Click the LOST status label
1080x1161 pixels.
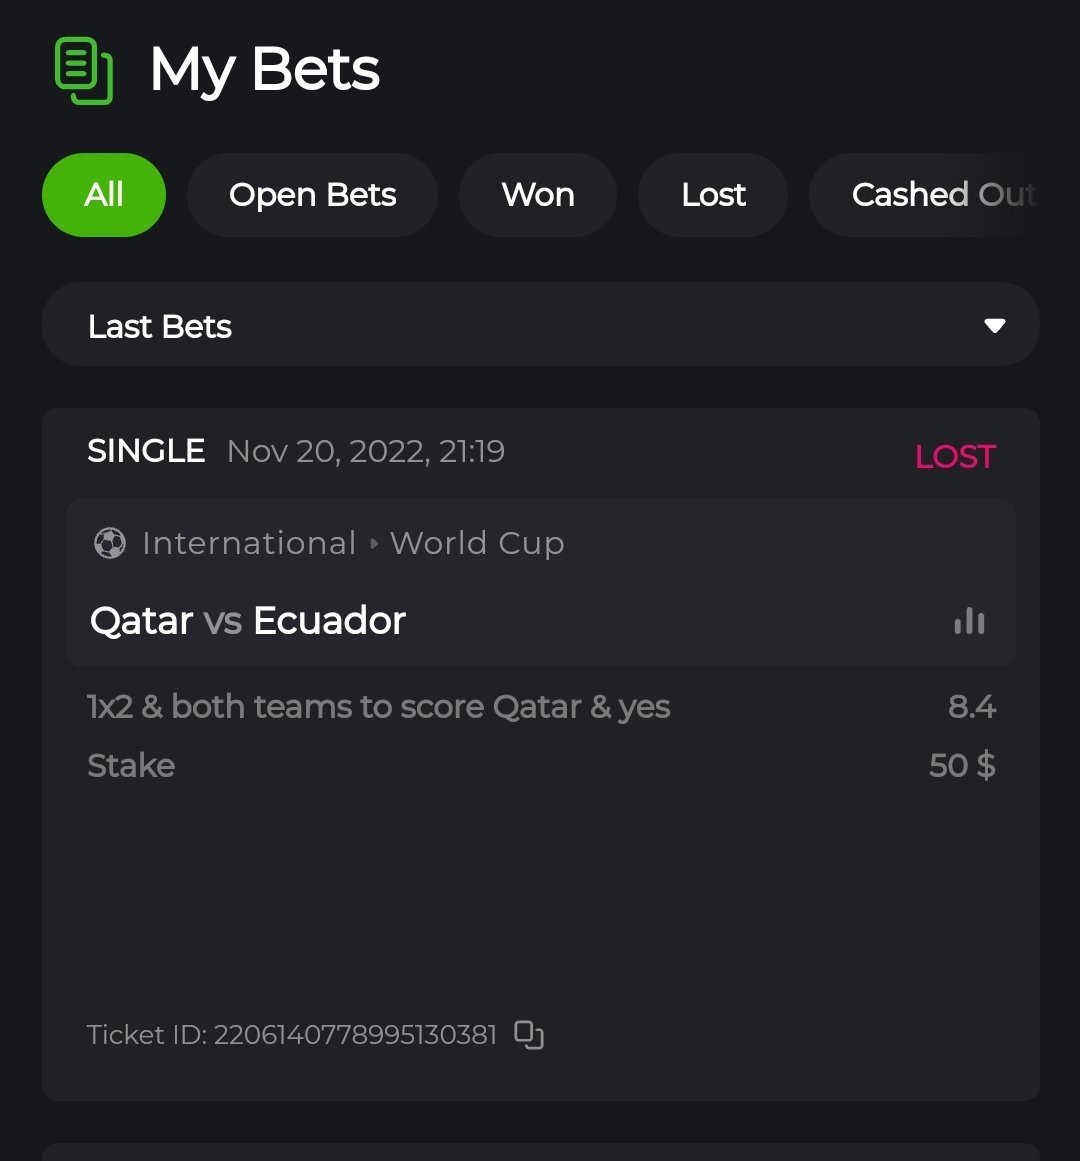point(955,457)
